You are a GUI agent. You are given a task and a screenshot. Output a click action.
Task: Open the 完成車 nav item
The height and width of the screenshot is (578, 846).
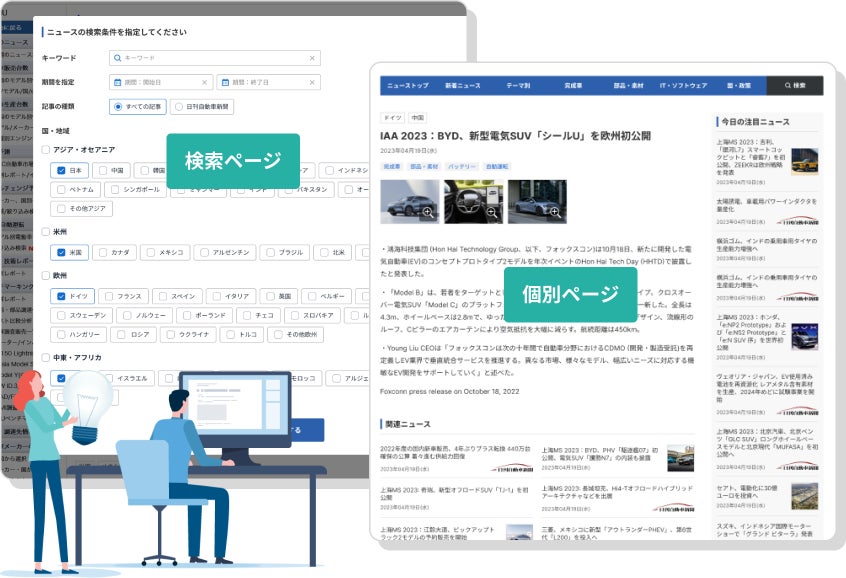pos(573,85)
